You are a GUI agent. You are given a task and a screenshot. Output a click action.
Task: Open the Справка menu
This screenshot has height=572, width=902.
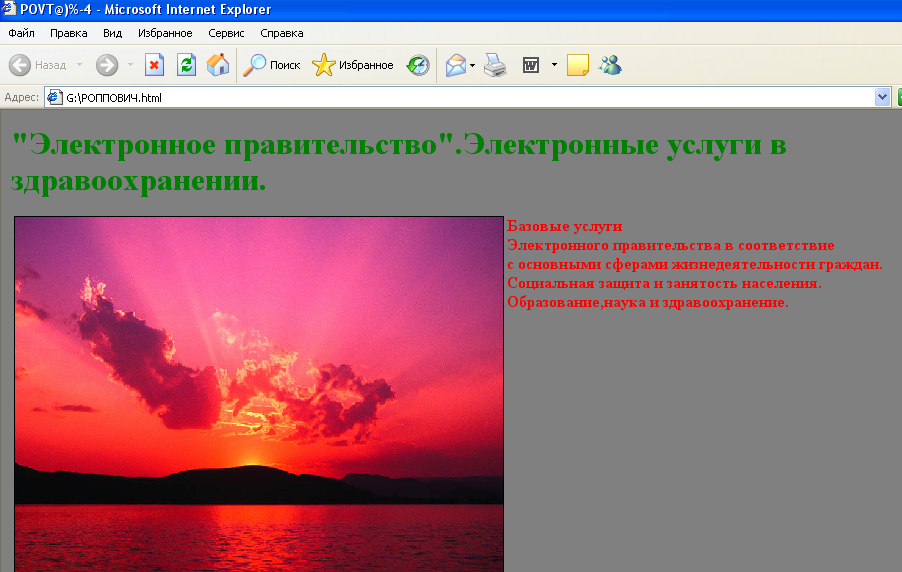(x=282, y=33)
